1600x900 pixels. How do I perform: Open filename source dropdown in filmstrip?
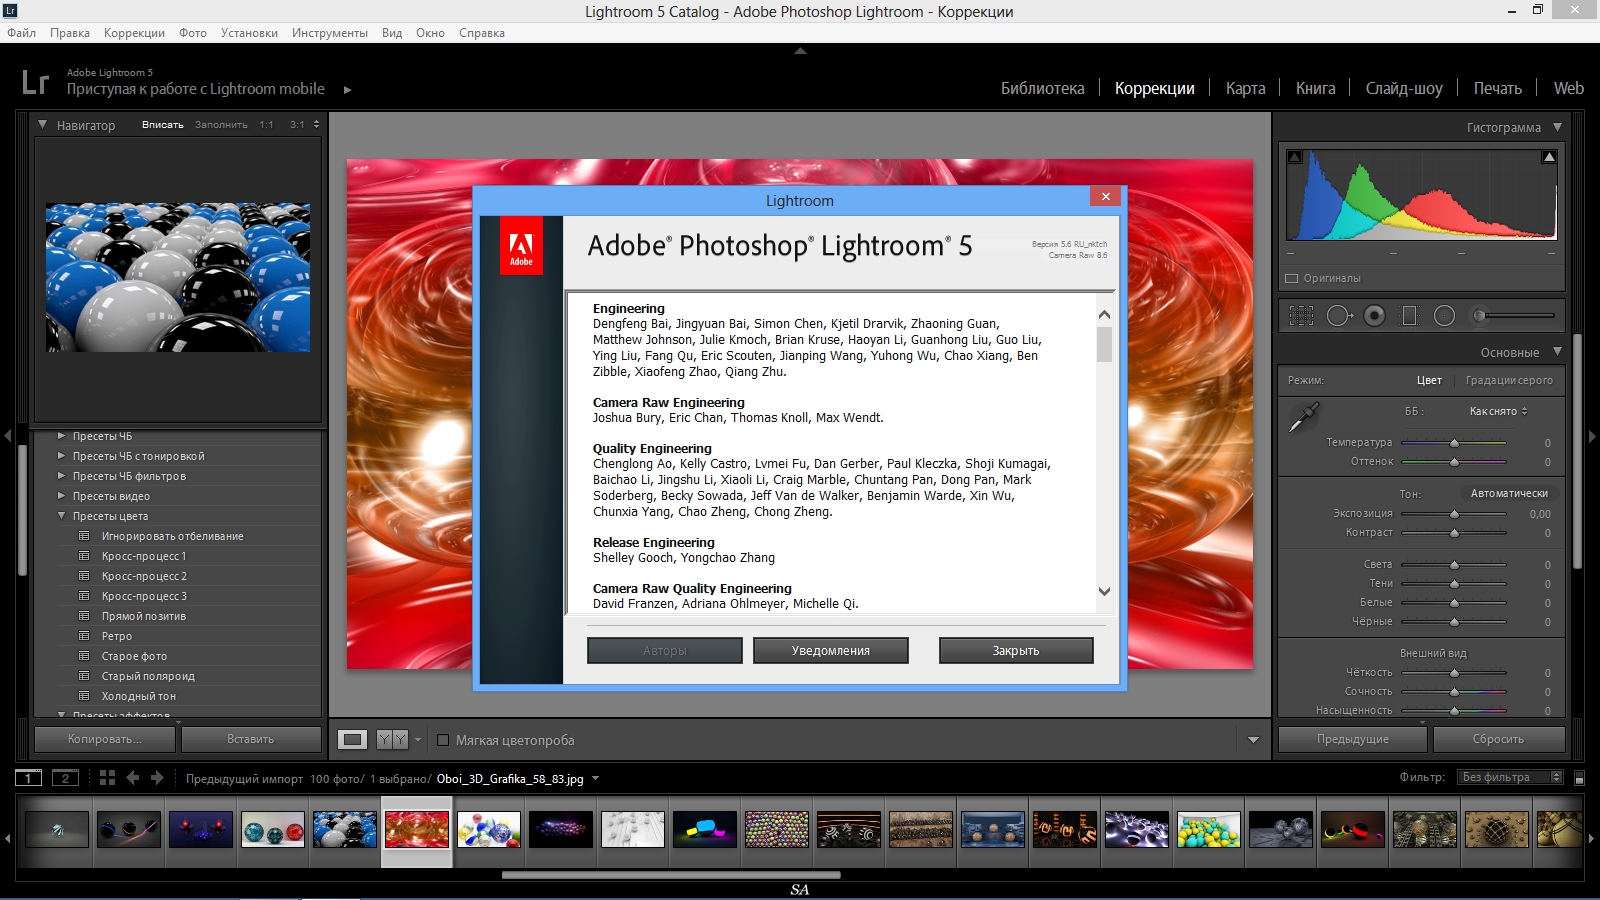pyautogui.click(x=596, y=779)
